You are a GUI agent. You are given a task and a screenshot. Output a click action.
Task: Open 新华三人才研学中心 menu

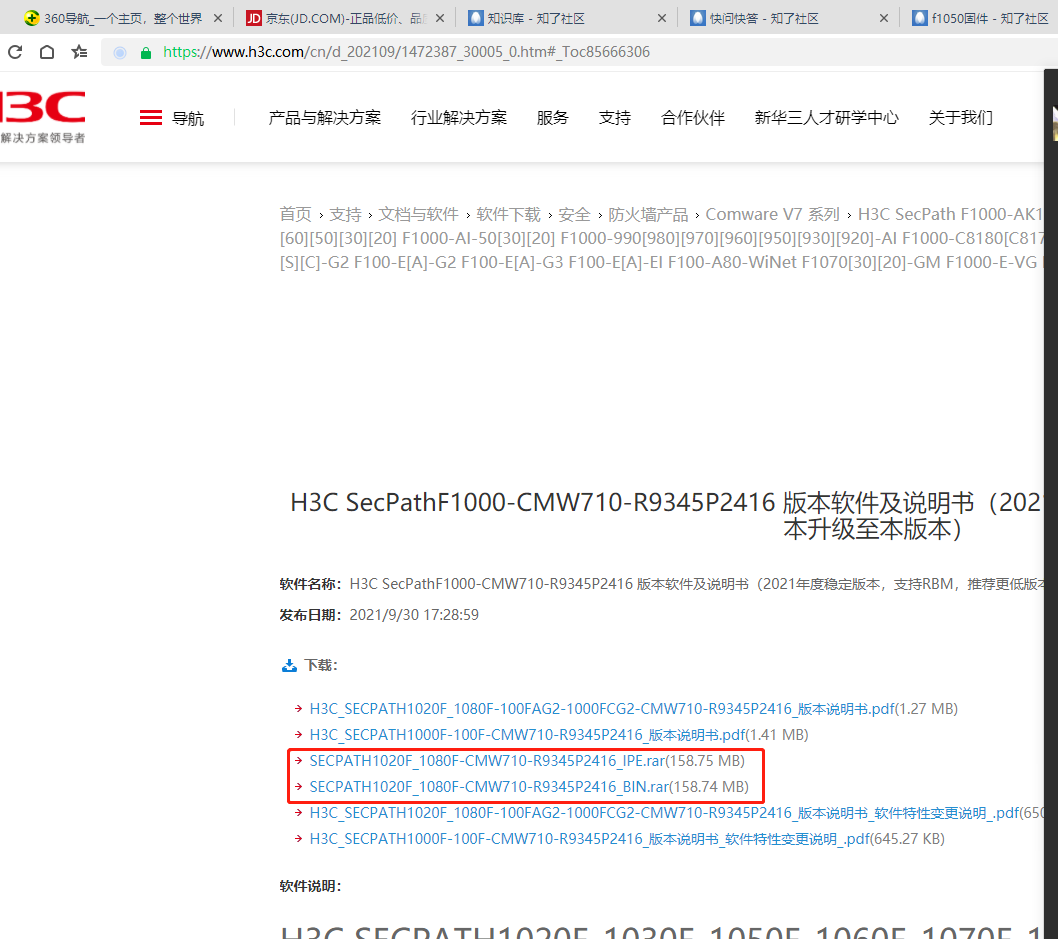click(827, 118)
